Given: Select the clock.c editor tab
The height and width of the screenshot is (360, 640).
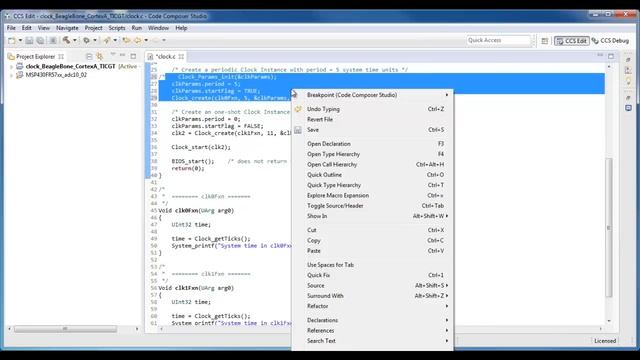Looking at the screenshot, I should click(x=165, y=57).
